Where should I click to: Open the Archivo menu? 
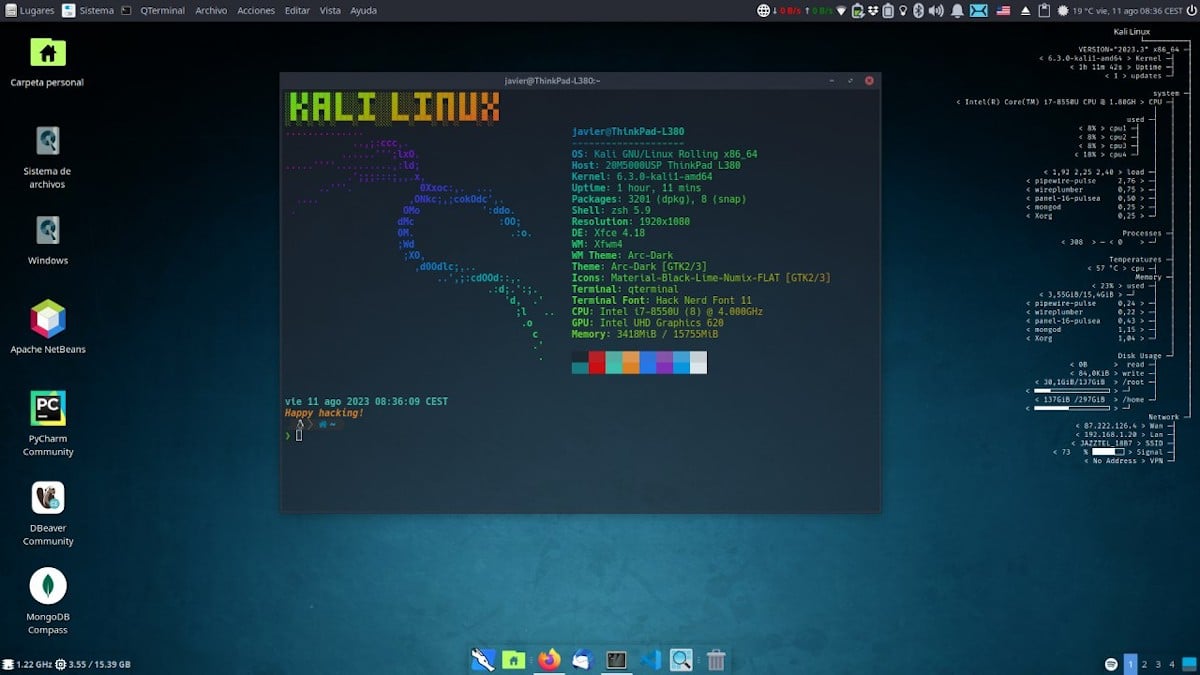point(211,10)
